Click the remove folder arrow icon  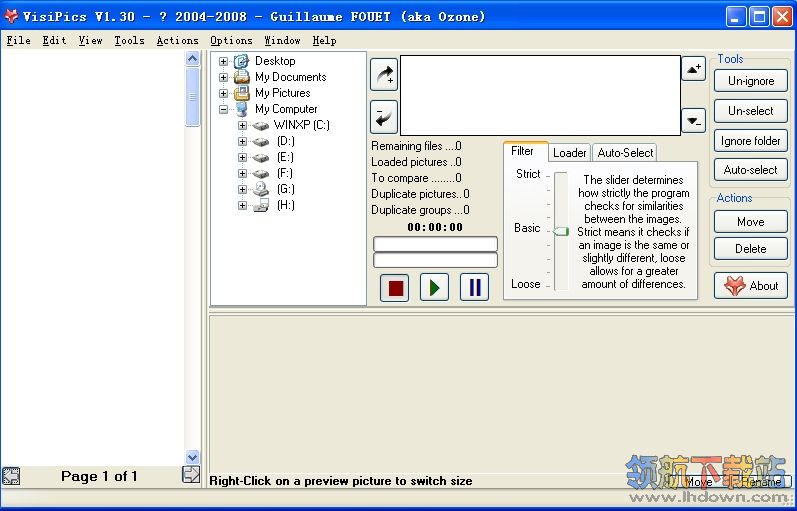click(x=384, y=117)
